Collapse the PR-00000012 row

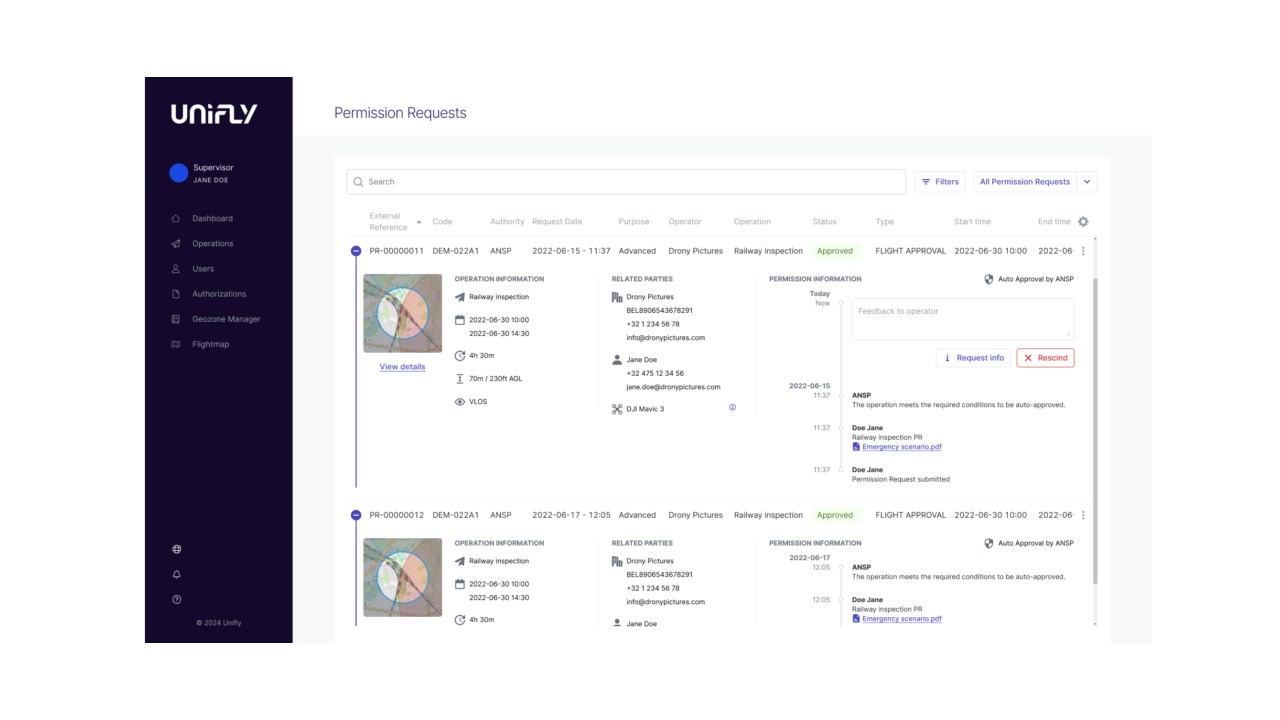coord(356,515)
